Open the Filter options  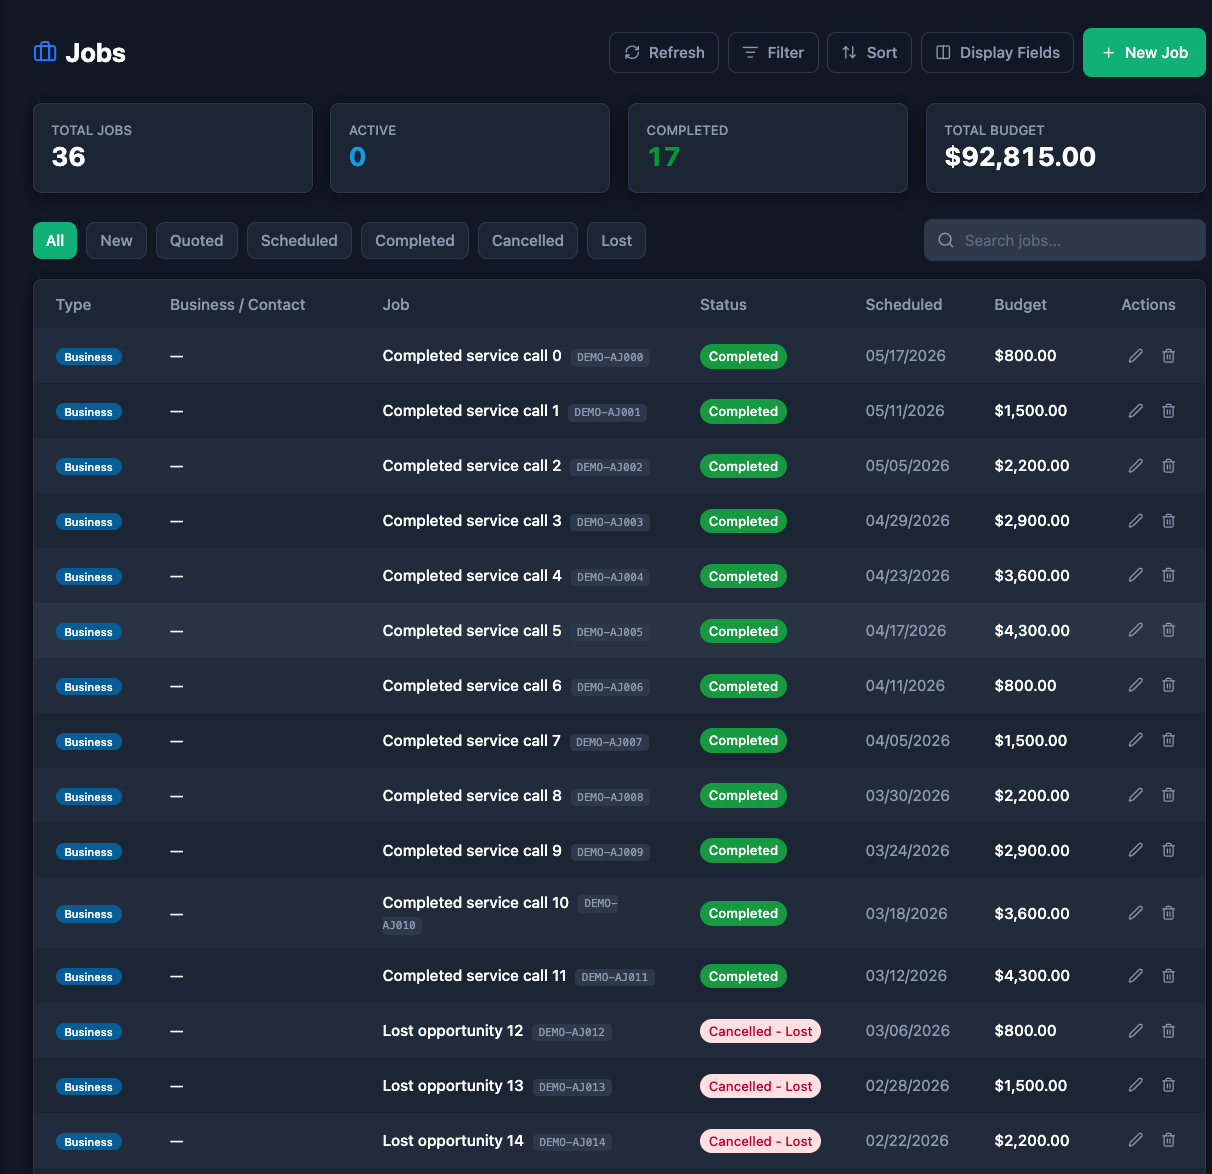coord(773,52)
